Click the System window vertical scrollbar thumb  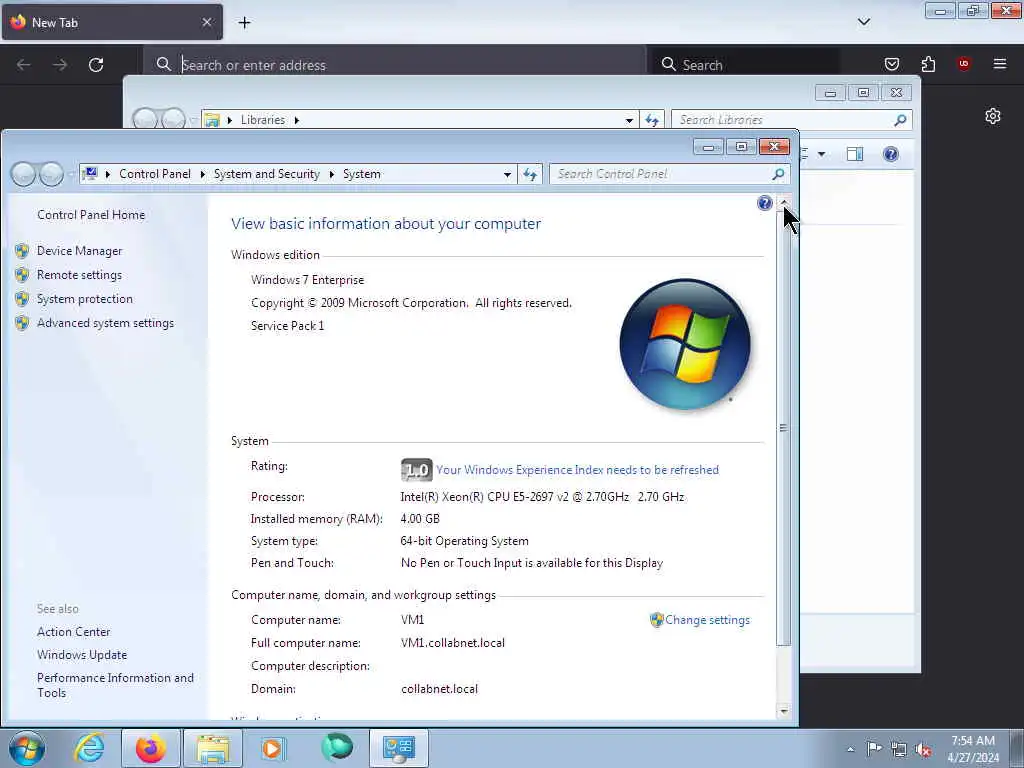(784, 427)
